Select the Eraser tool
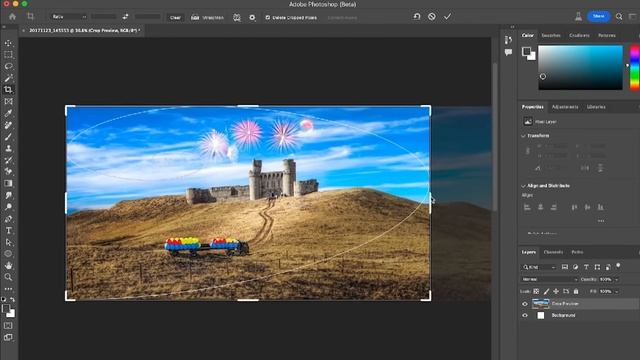Viewport: 640px width, 360px height. 8,171
